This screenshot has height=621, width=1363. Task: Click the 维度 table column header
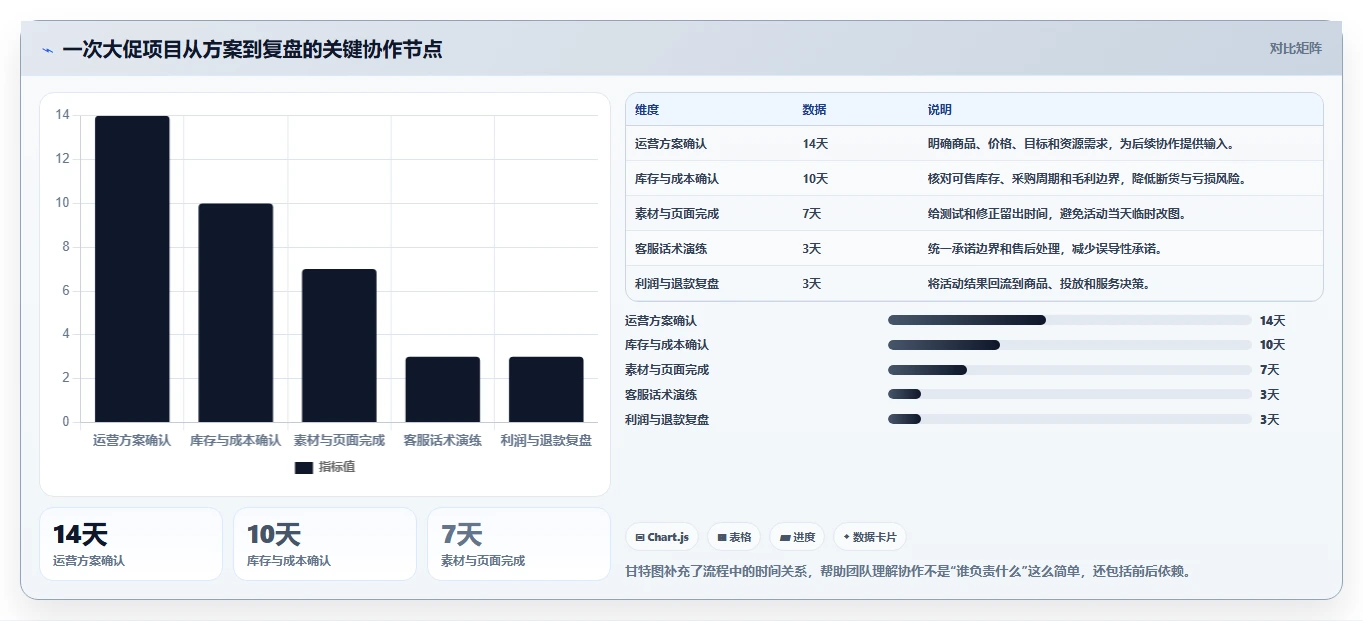(647, 110)
